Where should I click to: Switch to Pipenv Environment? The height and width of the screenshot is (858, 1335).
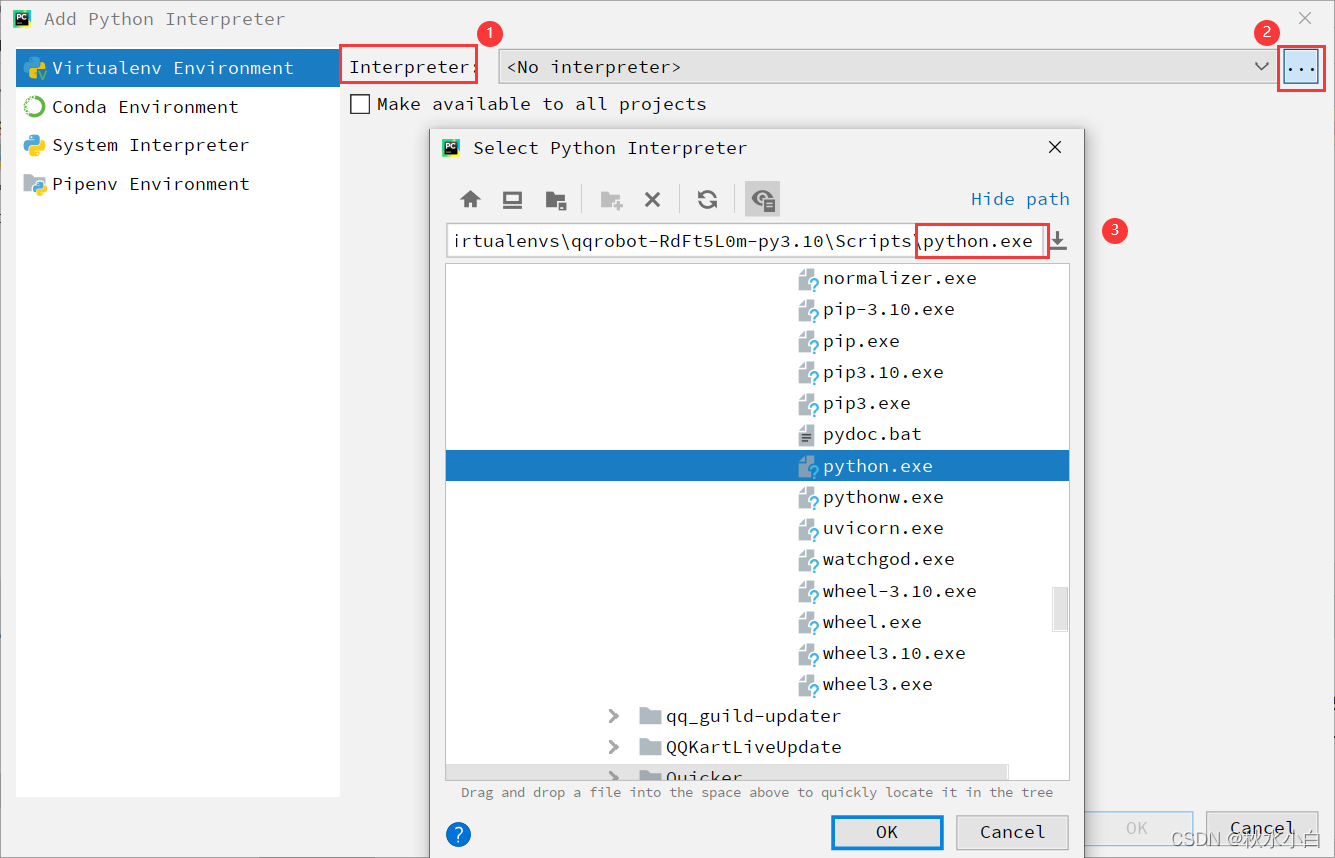[178, 184]
